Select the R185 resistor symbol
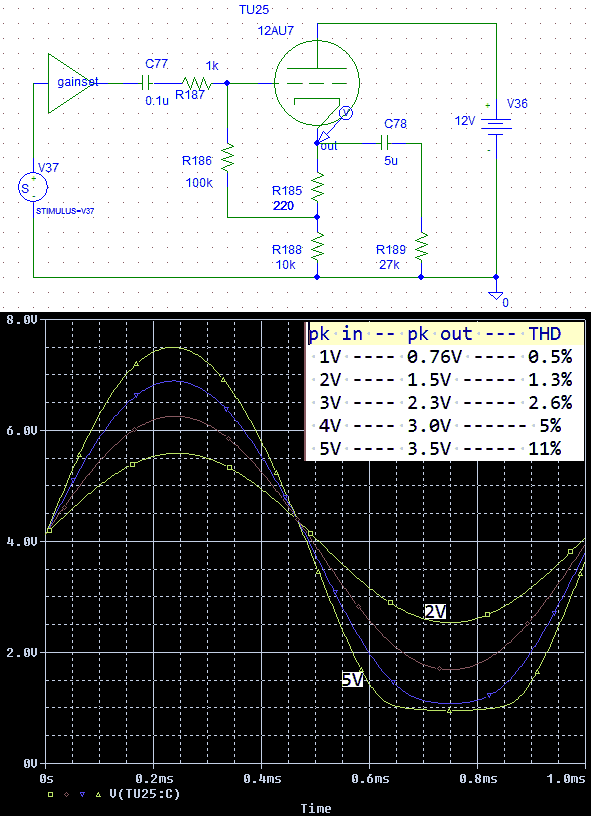Viewport: 591px width, 816px height. pyautogui.click(x=317, y=187)
